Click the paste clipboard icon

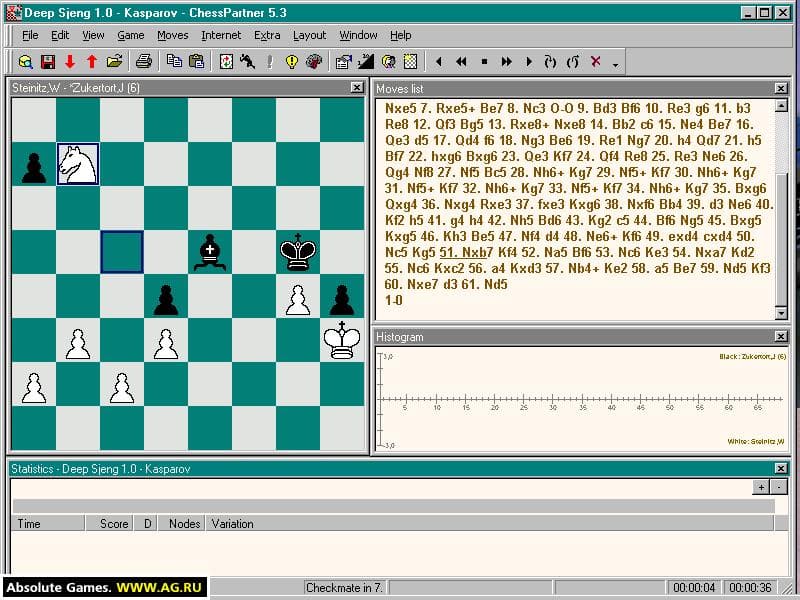click(x=196, y=62)
